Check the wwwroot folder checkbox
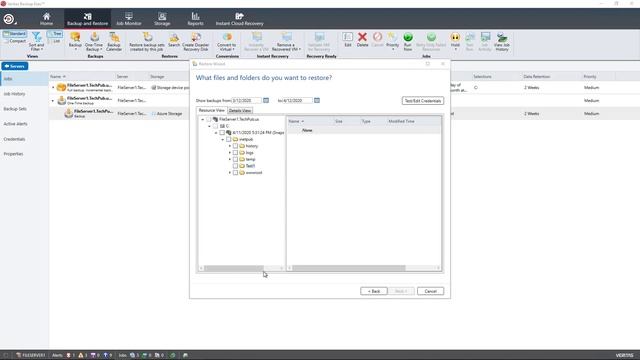640x360 pixels. (x=235, y=173)
